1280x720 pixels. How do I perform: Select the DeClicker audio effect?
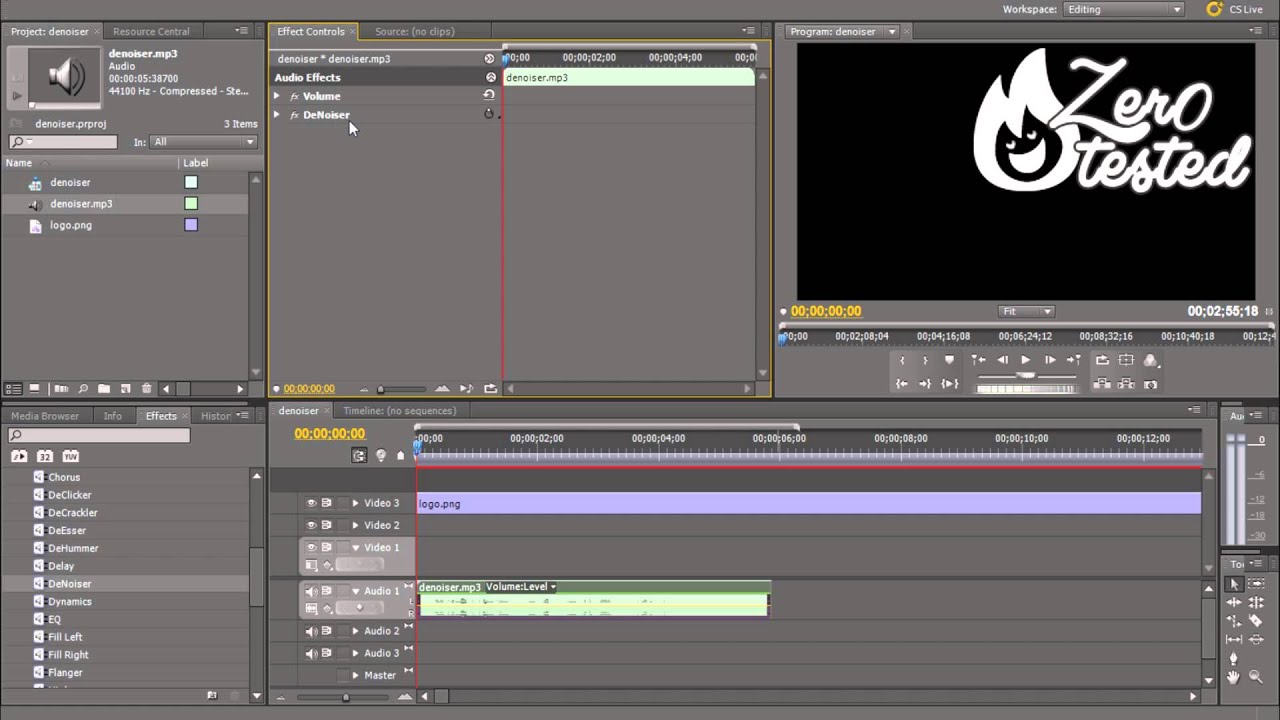[x=70, y=495]
